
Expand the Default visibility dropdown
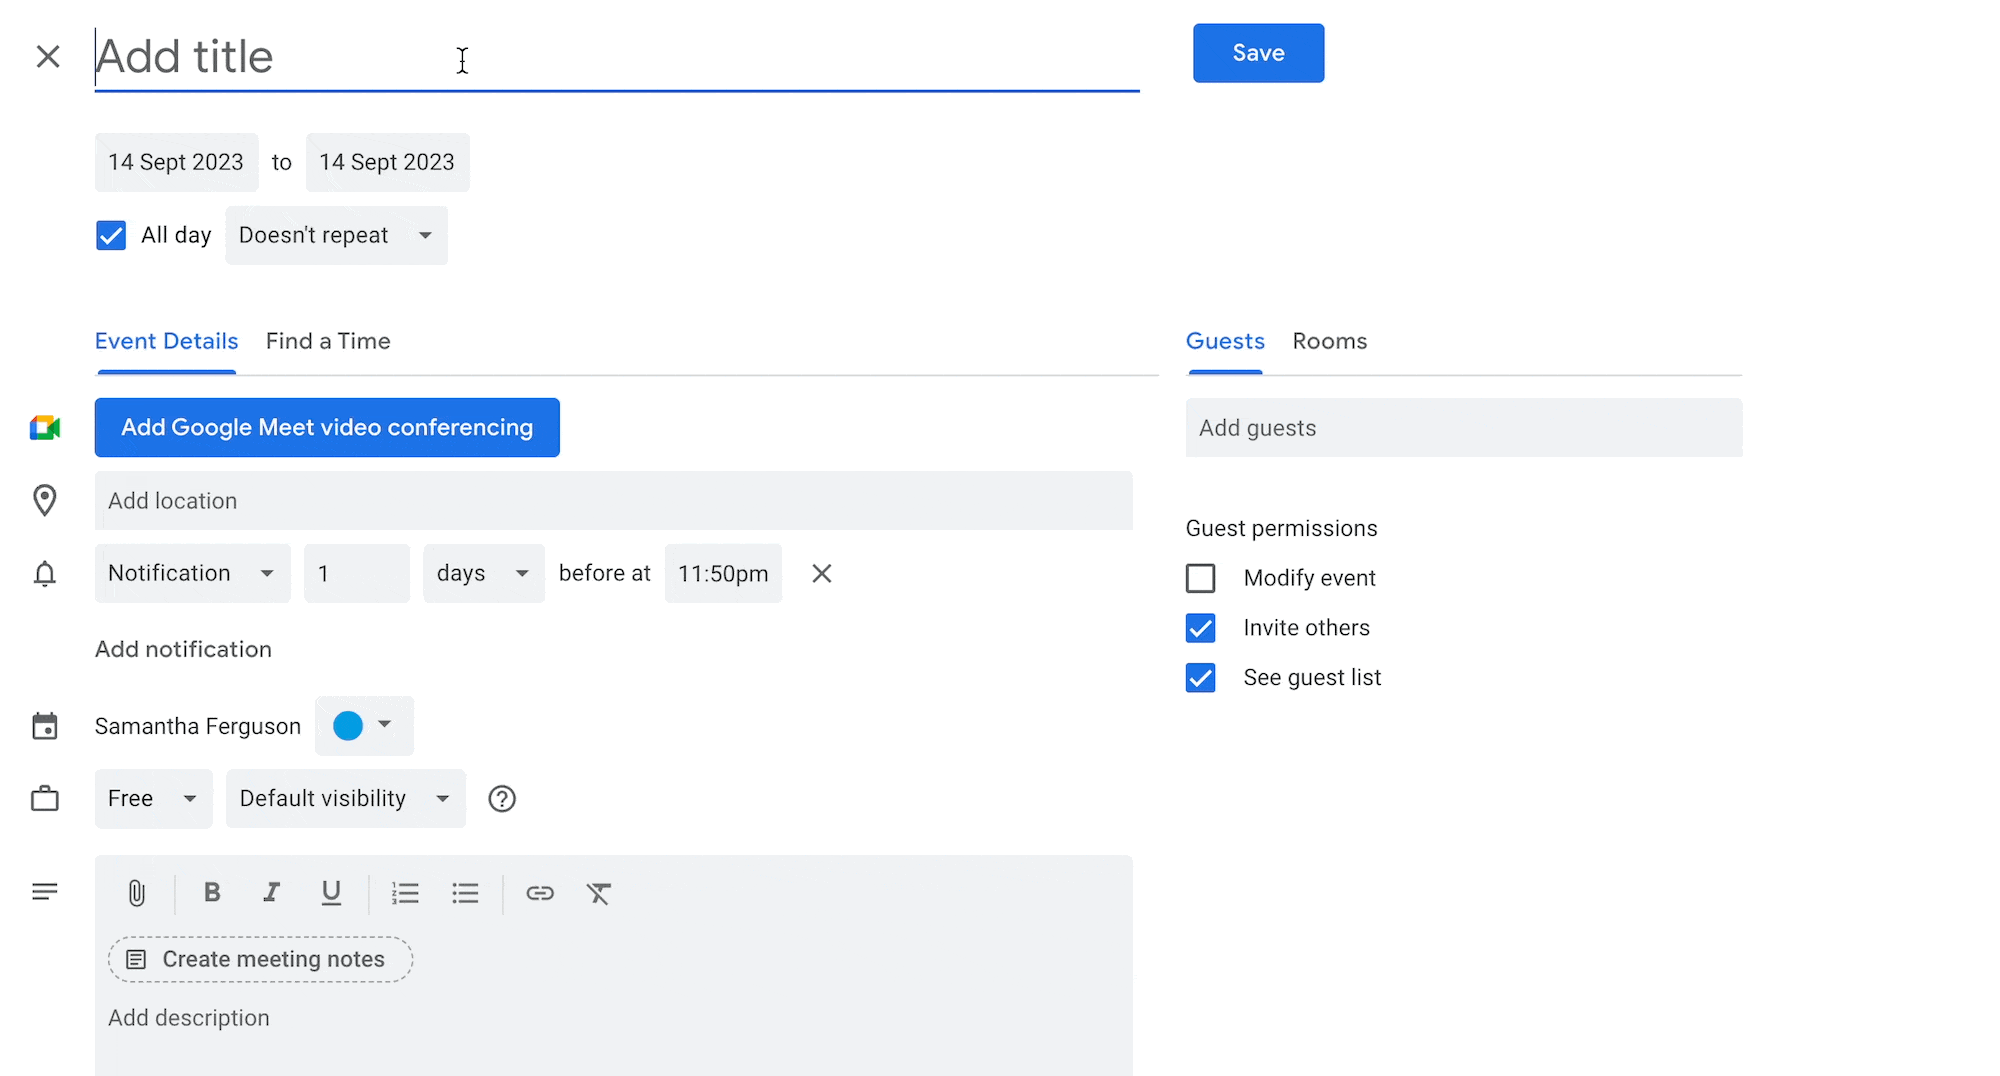(x=345, y=798)
